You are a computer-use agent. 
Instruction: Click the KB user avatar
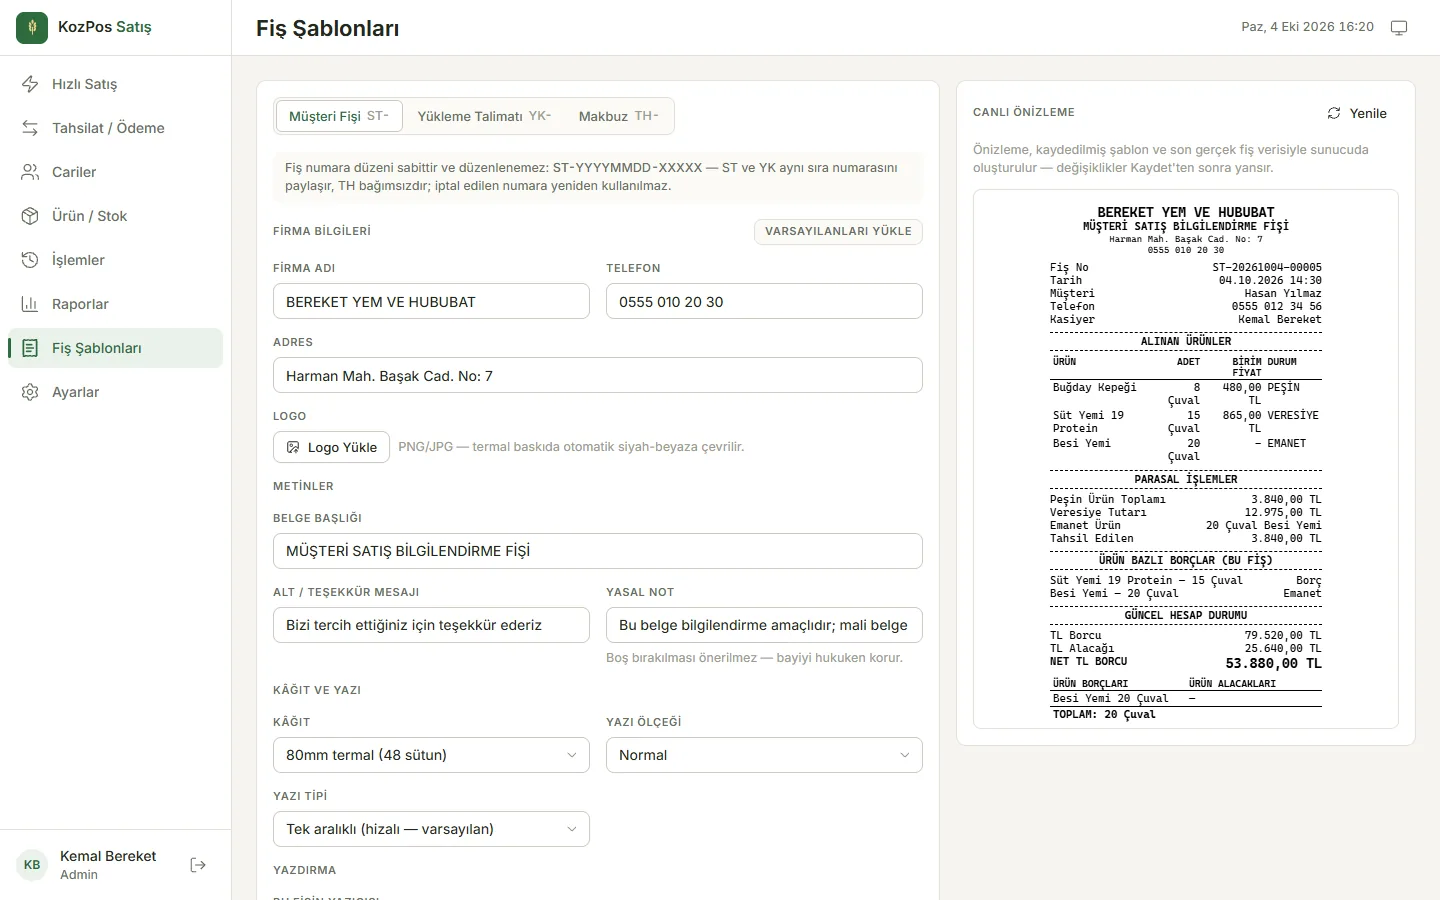coord(32,865)
